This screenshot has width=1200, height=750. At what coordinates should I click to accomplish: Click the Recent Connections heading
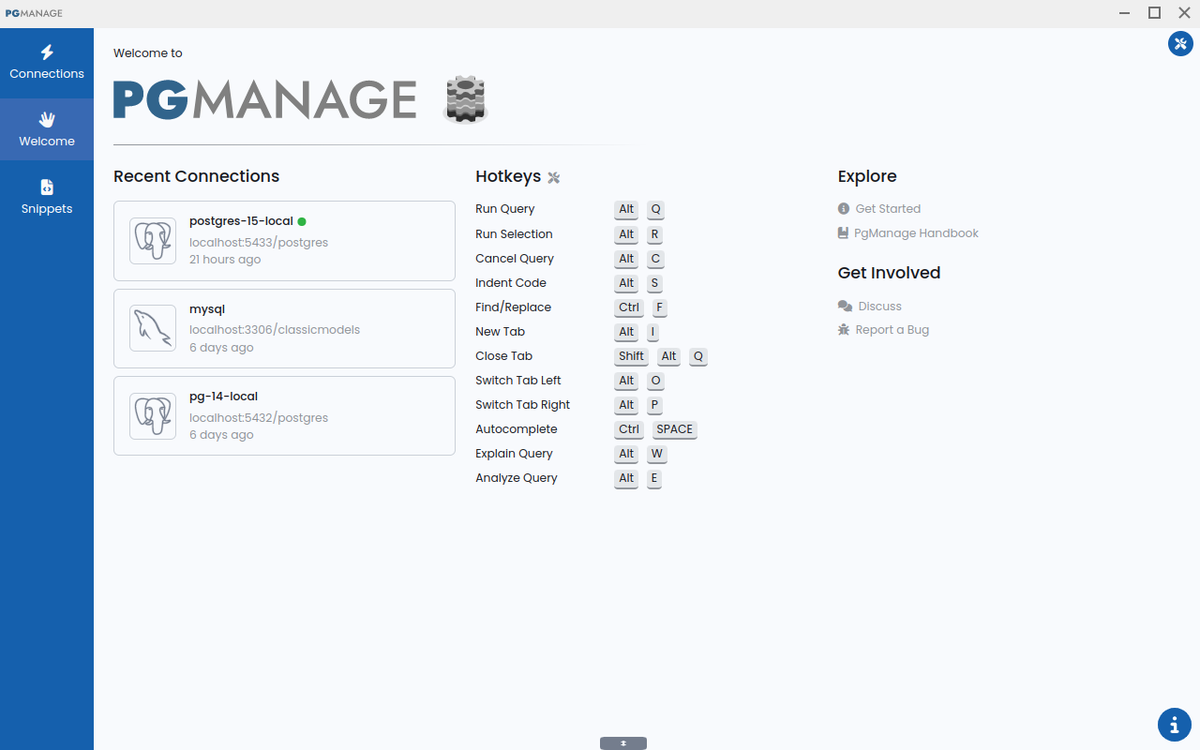196,176
